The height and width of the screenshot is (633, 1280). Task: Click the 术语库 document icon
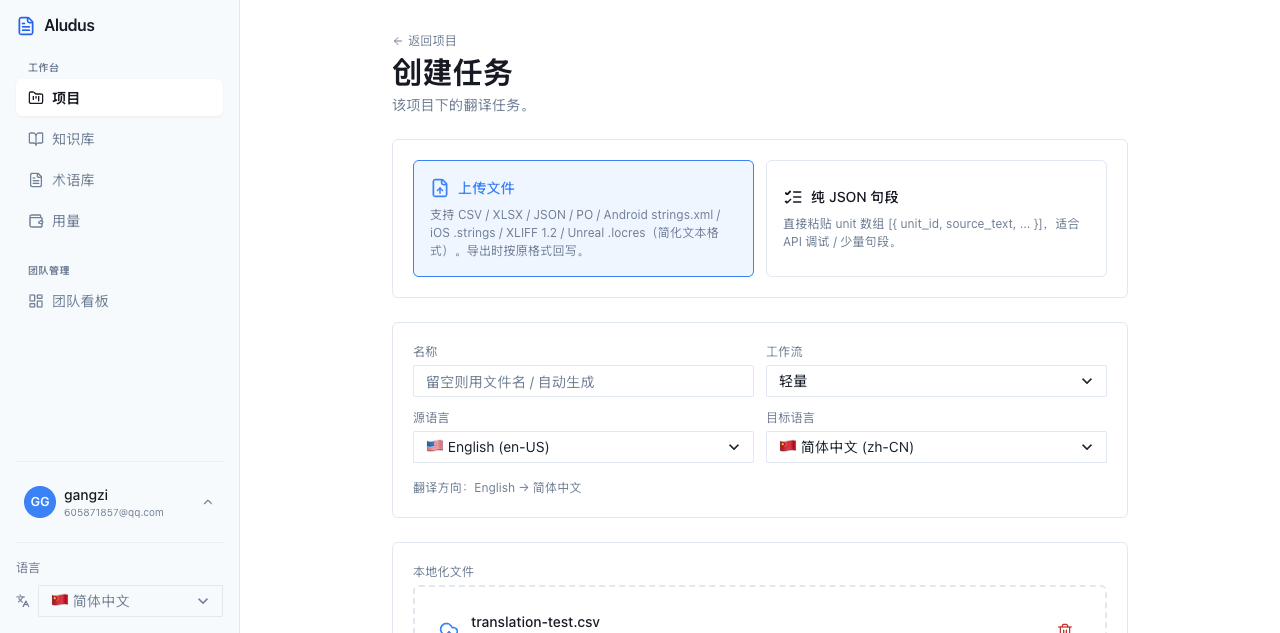click(x=36, y=180)
